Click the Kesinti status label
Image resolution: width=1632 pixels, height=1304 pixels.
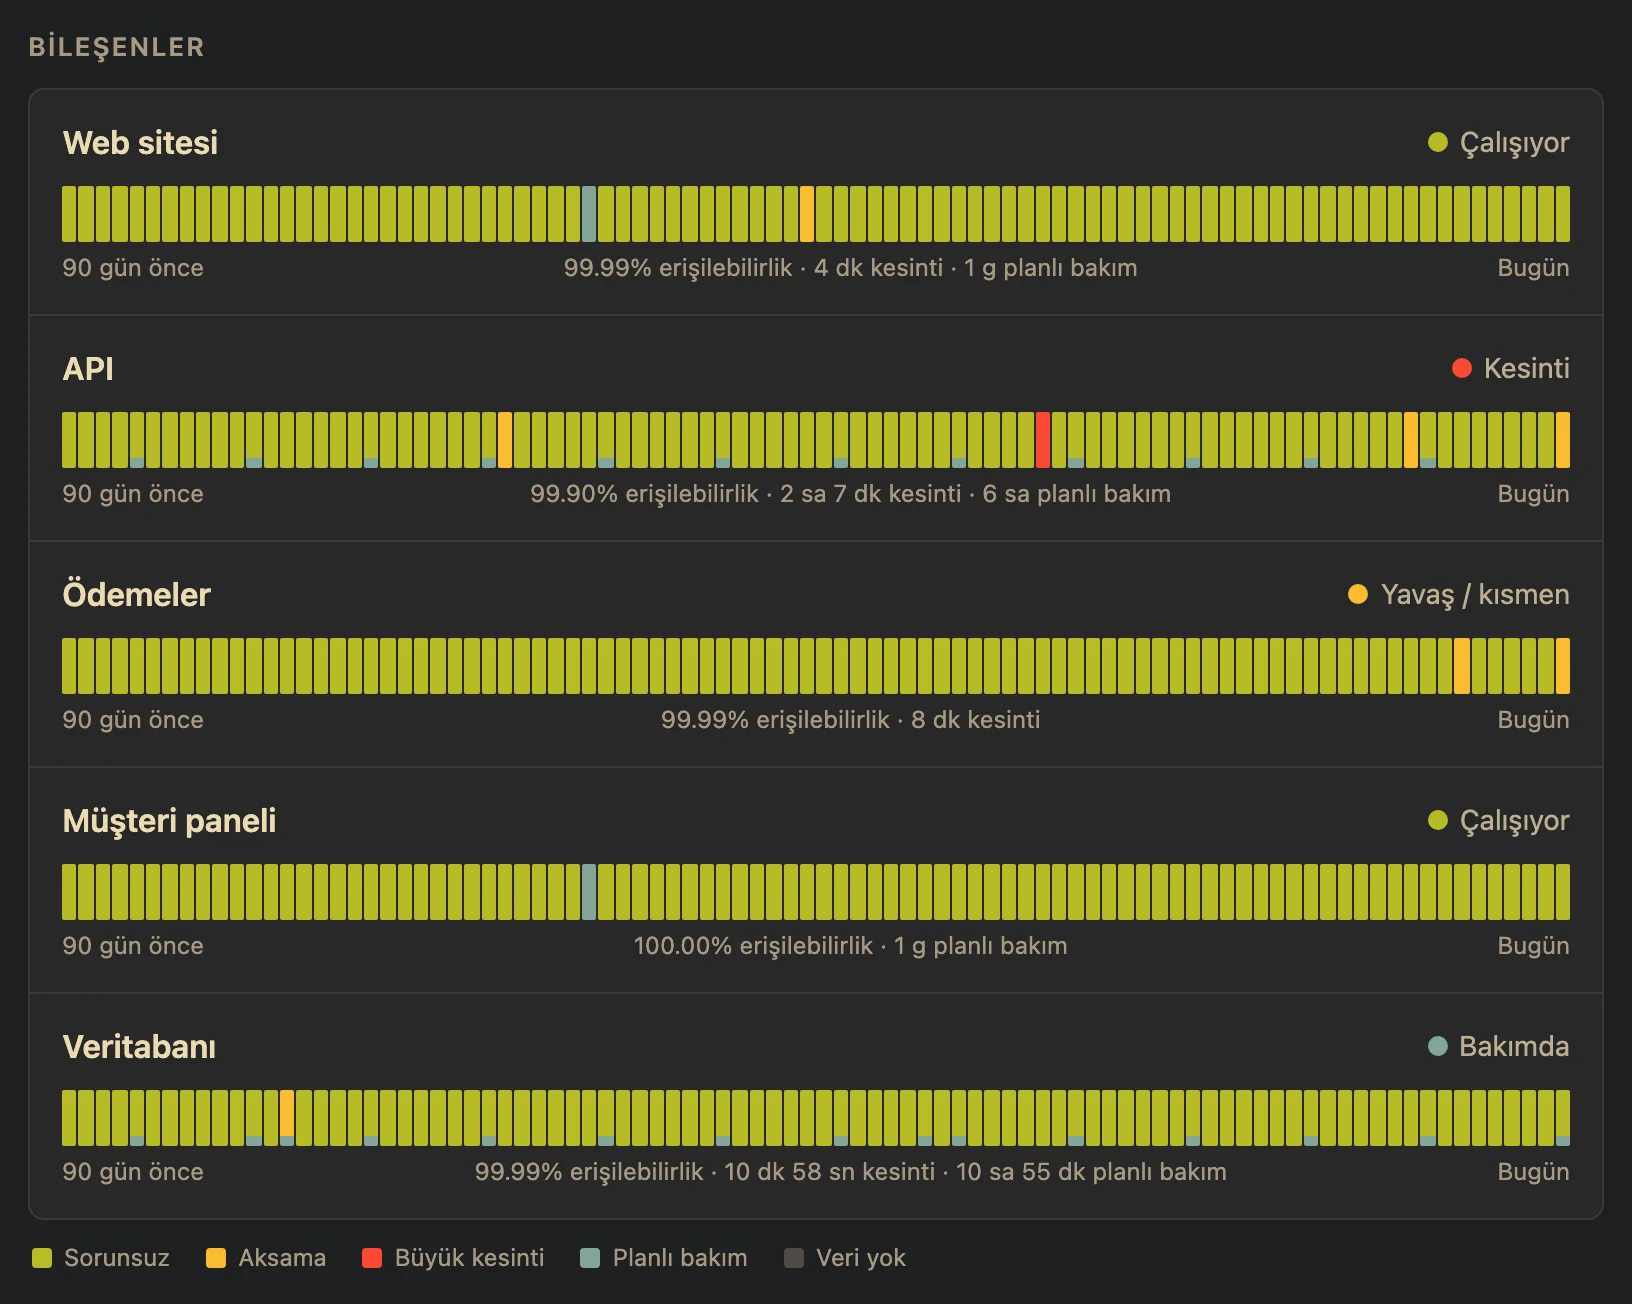[x=1526, y=368]
